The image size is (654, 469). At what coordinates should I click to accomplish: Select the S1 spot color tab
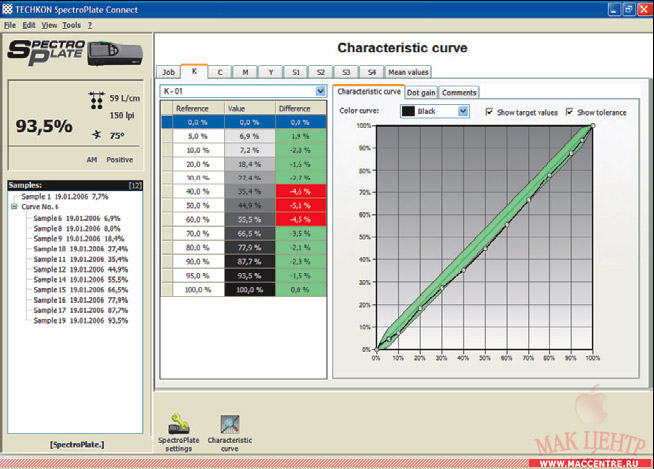pos(296,72)
